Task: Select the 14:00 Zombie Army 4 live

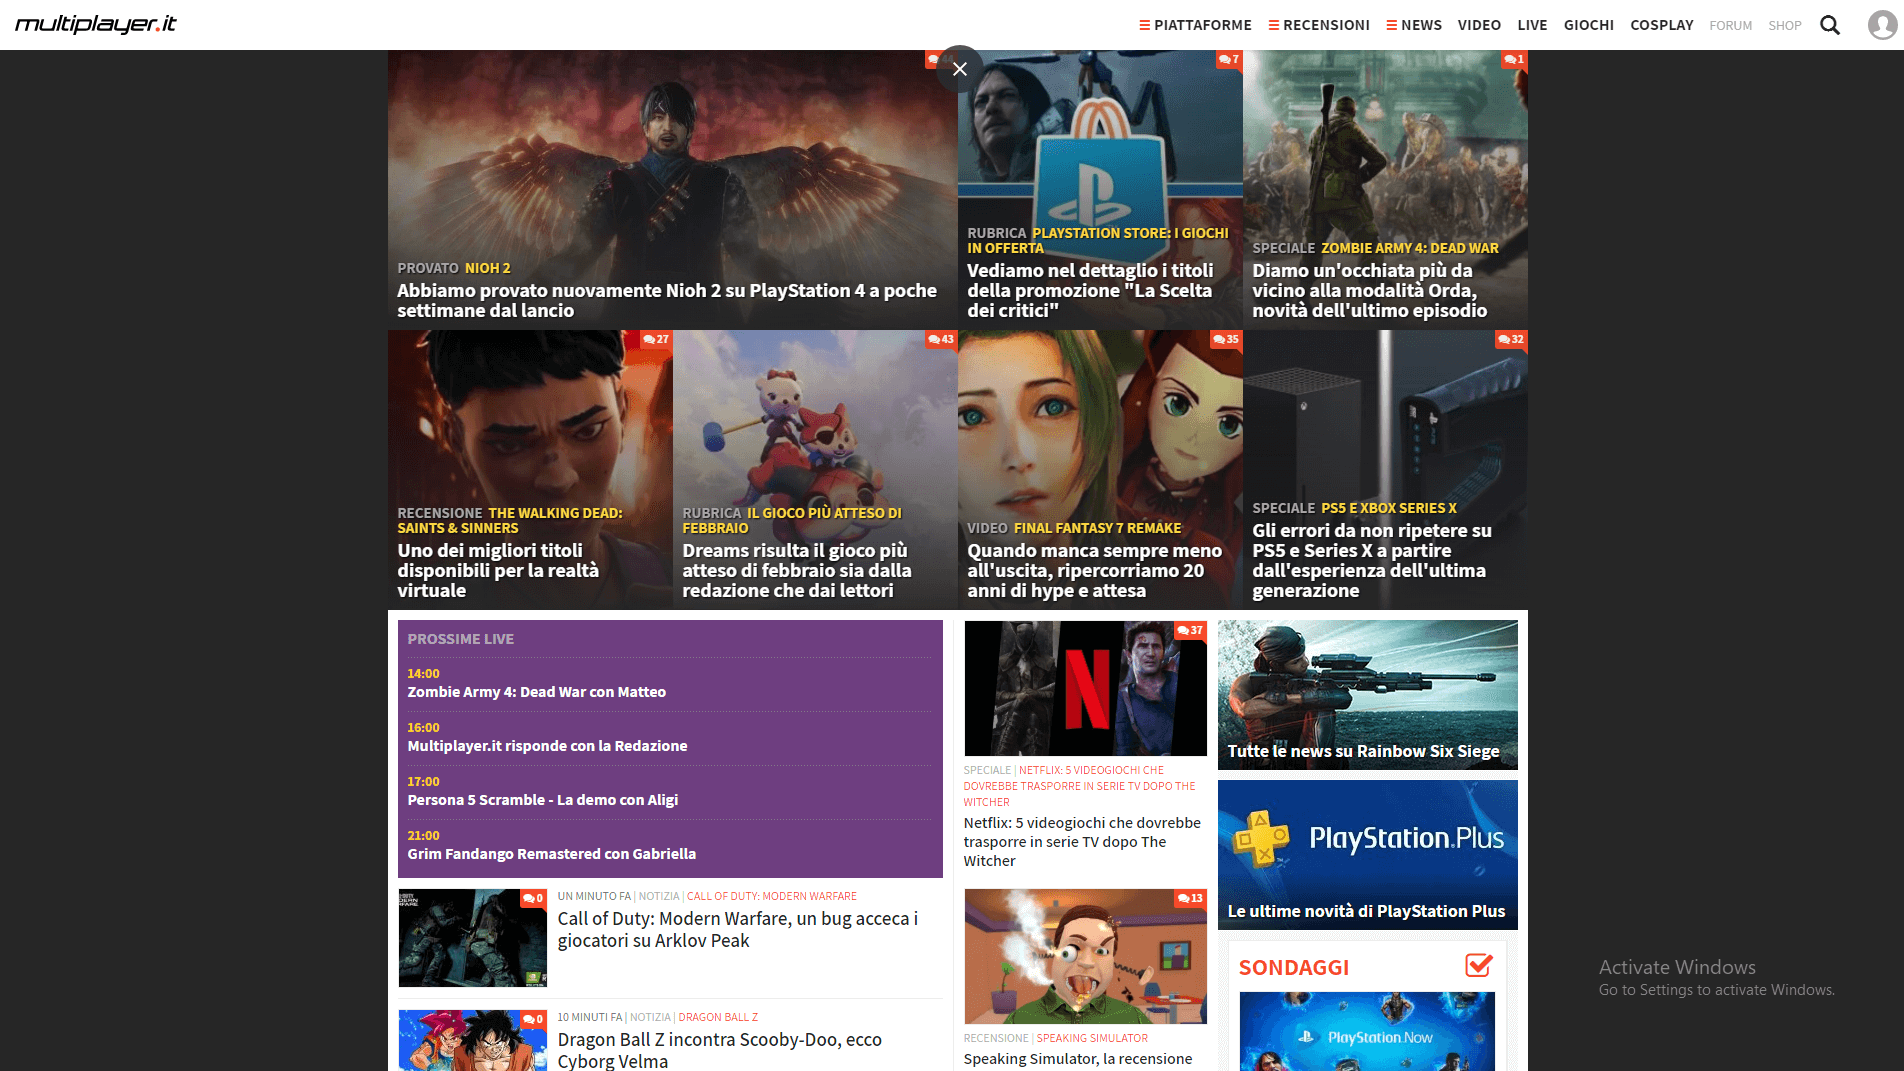Action: 536,692
